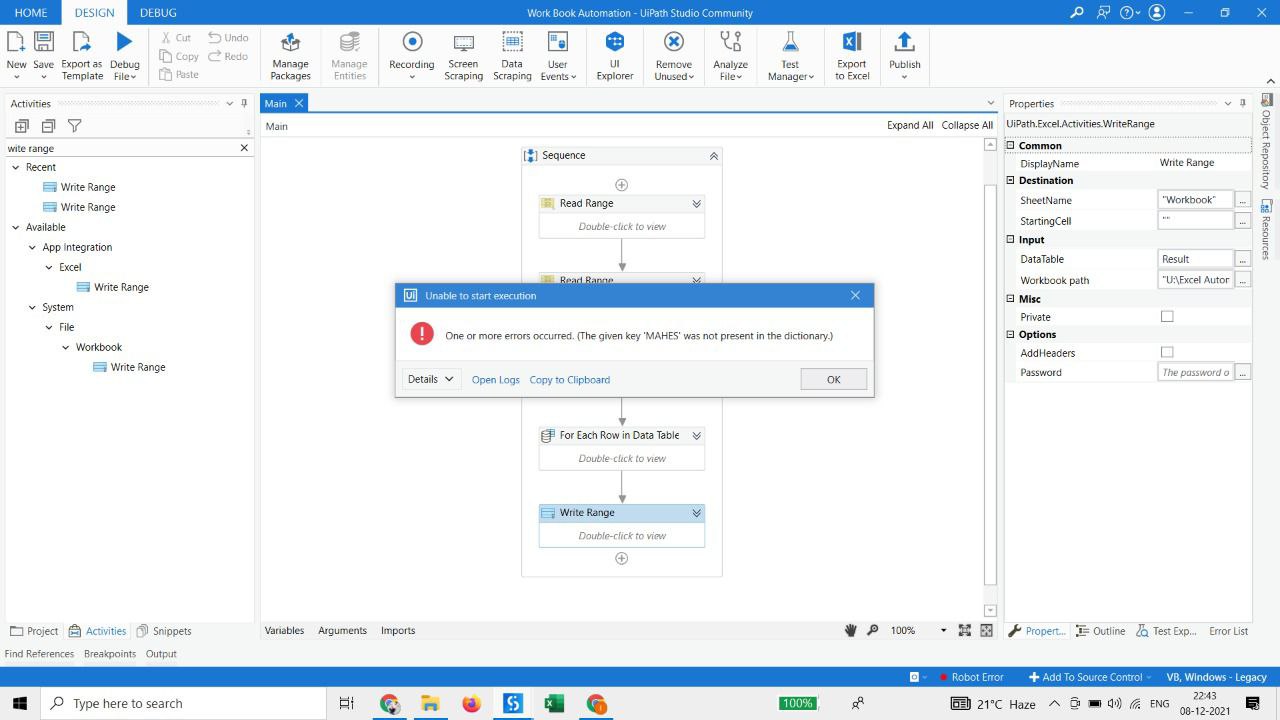Open the Imports panel

398,630
